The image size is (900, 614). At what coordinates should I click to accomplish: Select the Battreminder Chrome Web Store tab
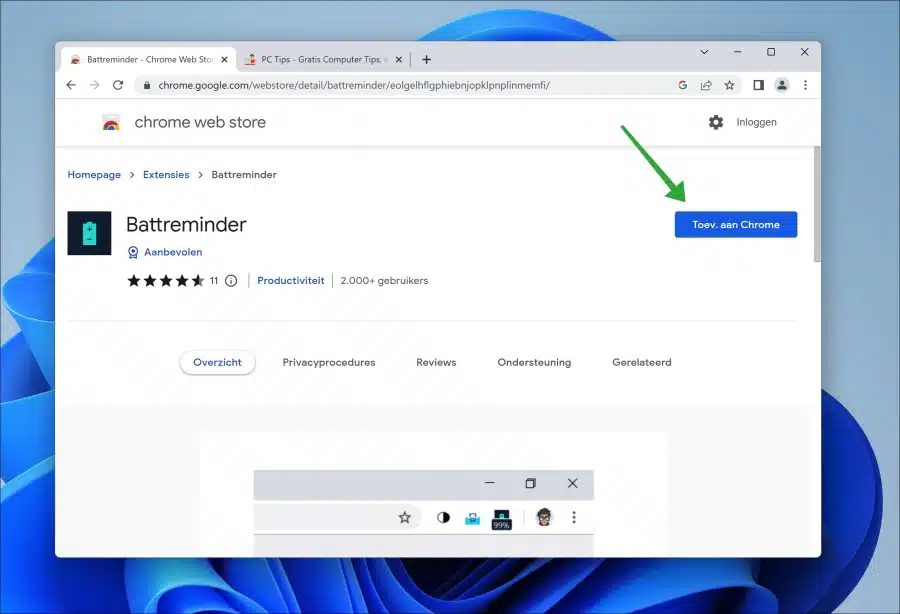[148, 60]
